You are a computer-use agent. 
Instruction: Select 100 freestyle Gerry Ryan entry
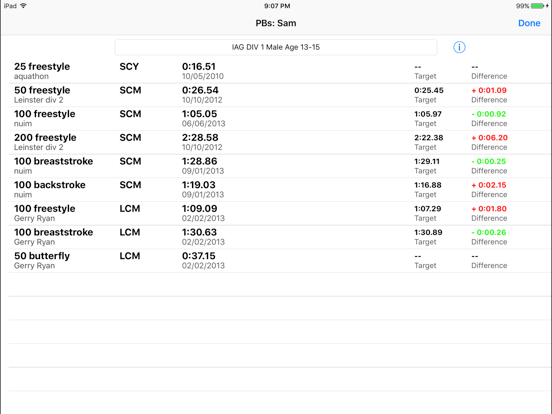(280, 213)
